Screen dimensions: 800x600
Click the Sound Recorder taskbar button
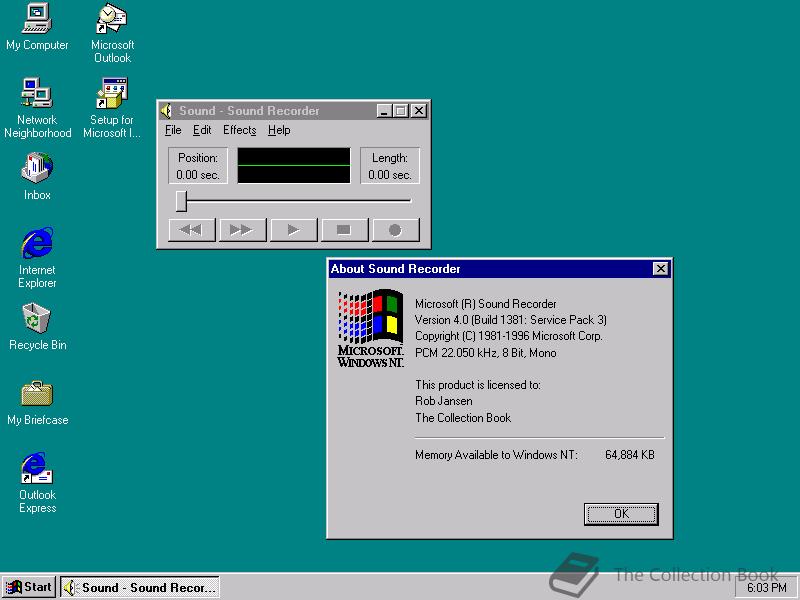tap(140, 587)
